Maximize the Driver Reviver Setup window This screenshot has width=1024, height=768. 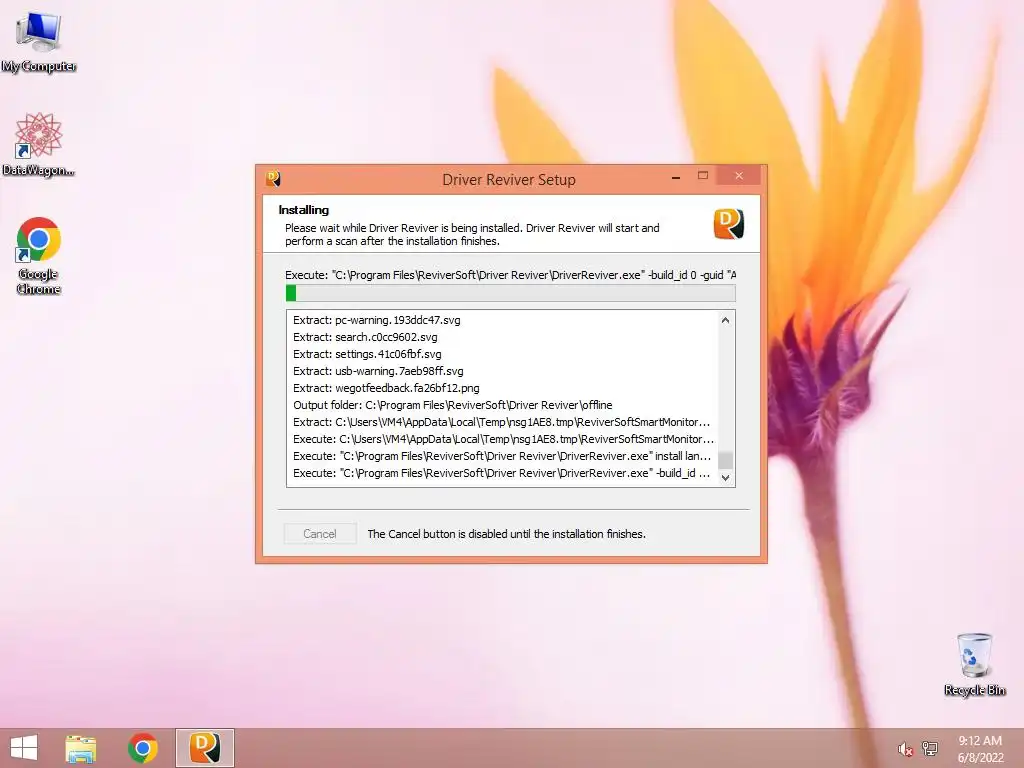coord(703,176)
